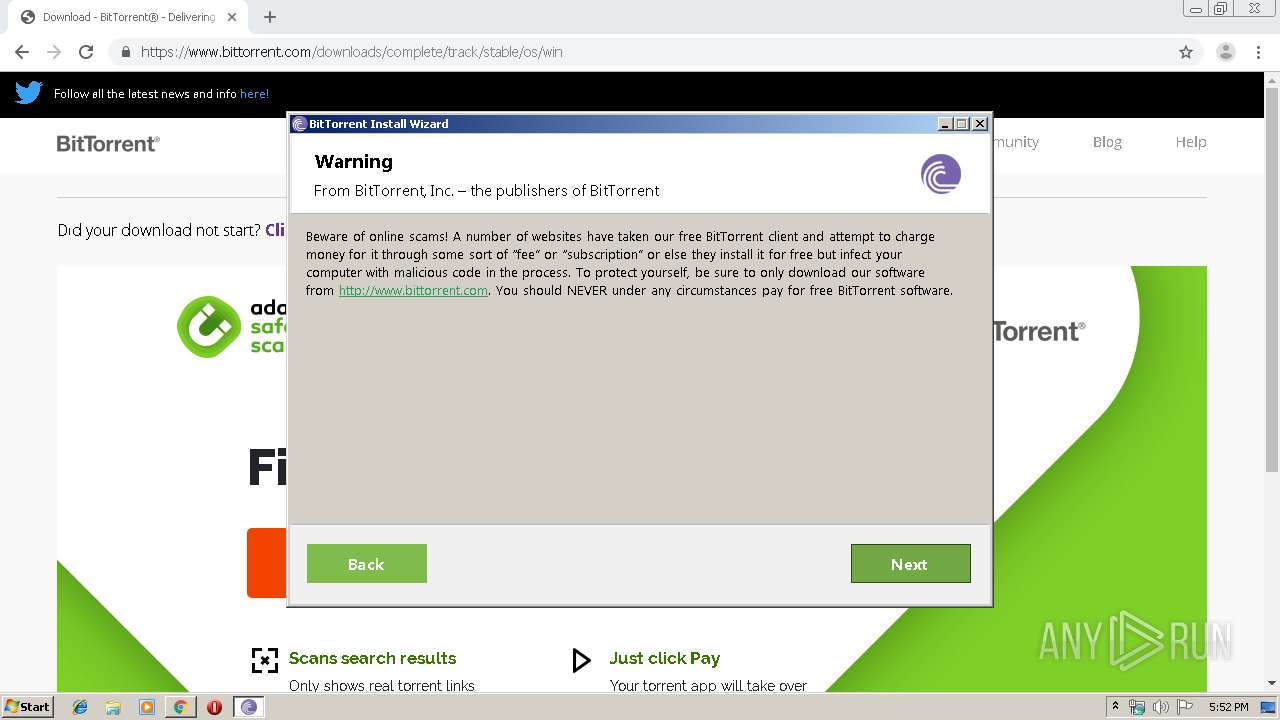Screen dimensions: 1280x720
Task: Launch Internet Explorer from taskbar
Action: 80,707
